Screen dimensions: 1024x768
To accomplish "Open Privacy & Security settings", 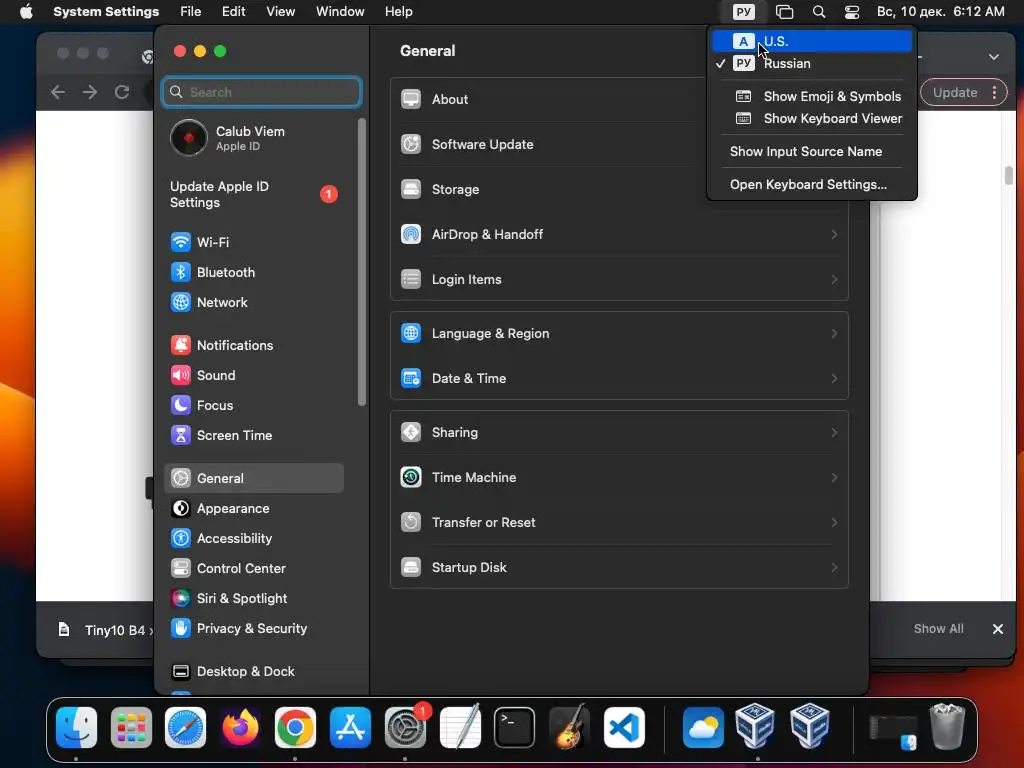I will coord(238,629).
